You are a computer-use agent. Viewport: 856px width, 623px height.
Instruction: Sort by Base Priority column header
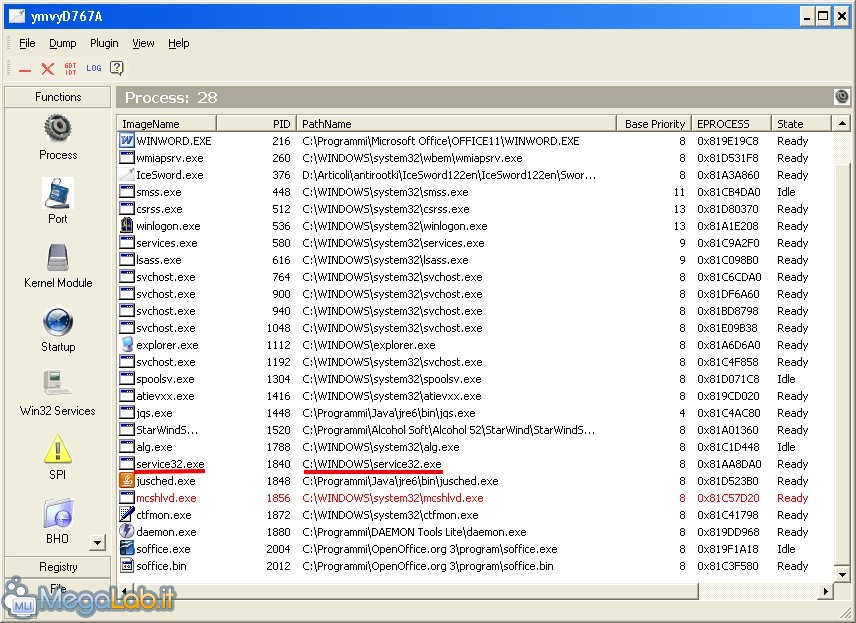point(654,124)
